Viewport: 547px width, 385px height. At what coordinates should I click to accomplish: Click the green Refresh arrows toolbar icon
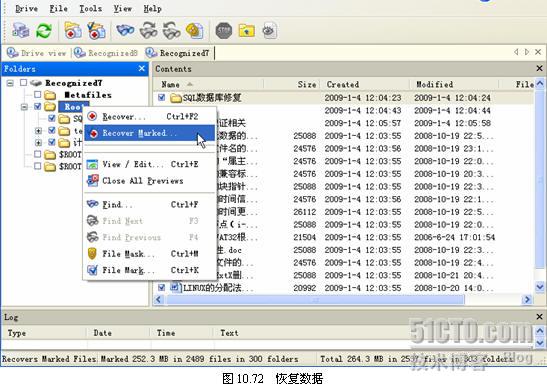tap(44, 30)
